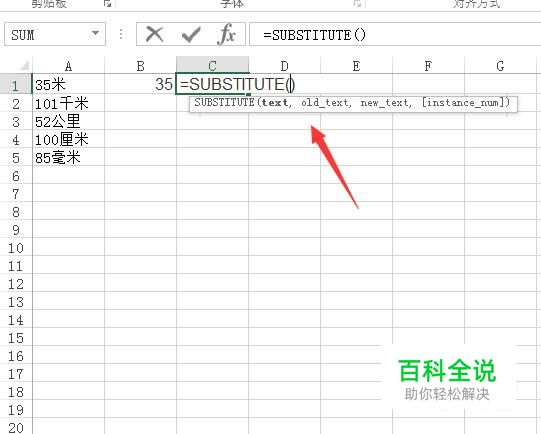Select row 17 header
Image resolution: width=541 pixels, height=434 pixels.
[16, 373]
